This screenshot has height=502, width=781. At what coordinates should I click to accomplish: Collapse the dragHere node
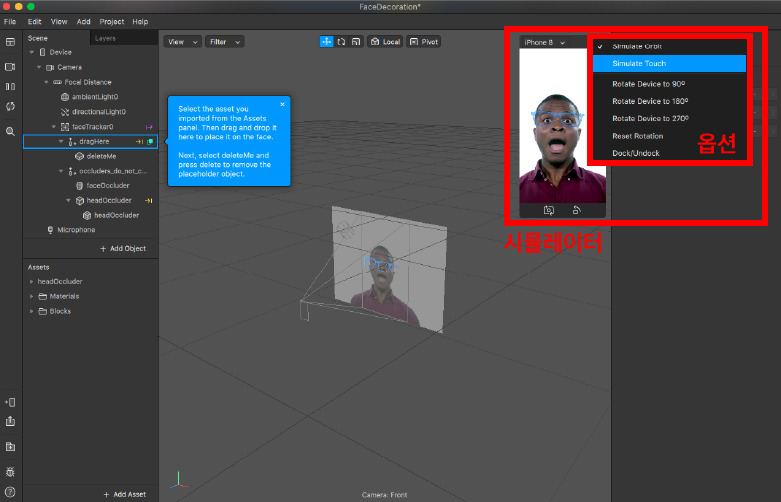61,142
